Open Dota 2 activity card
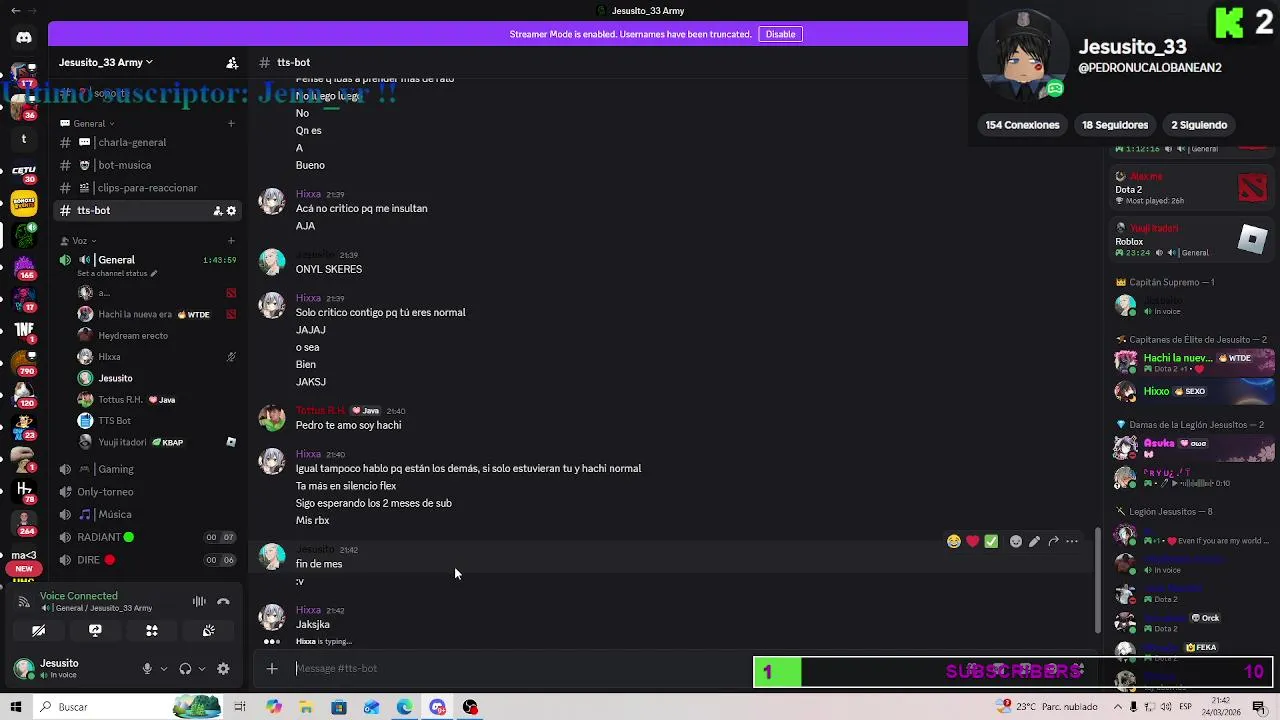1280x720 pixels. [x=1193, y=188]
